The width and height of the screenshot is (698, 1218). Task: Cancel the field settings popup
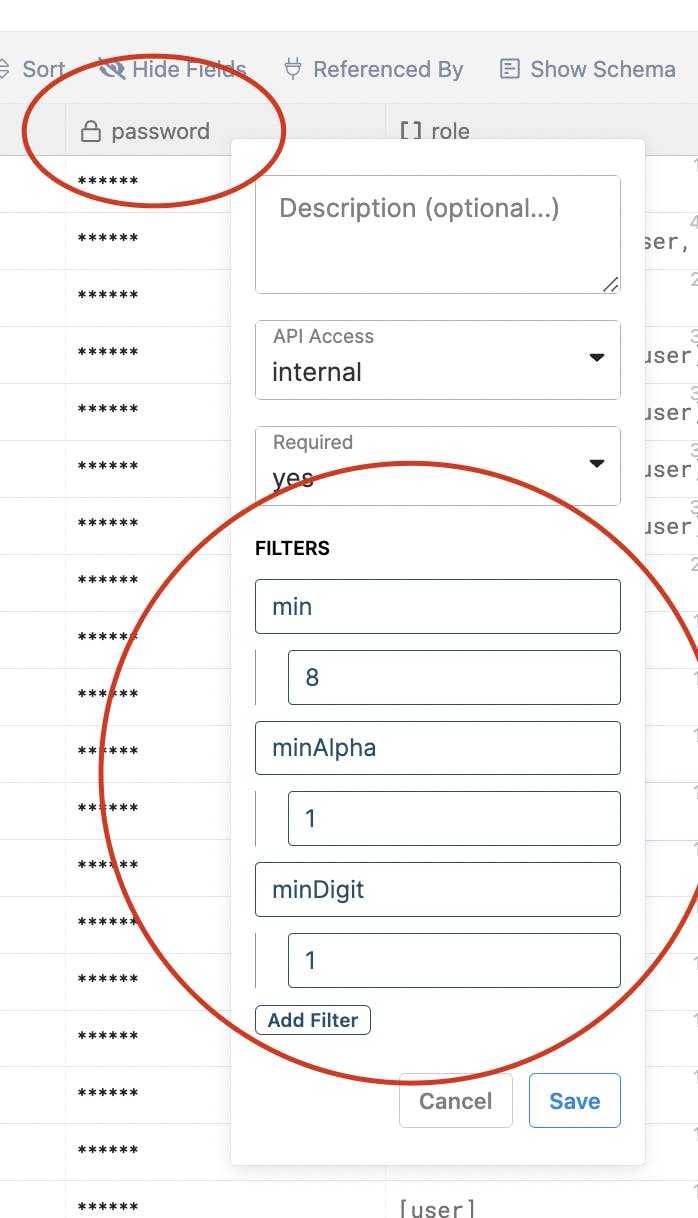click(x=455, y=1101)
